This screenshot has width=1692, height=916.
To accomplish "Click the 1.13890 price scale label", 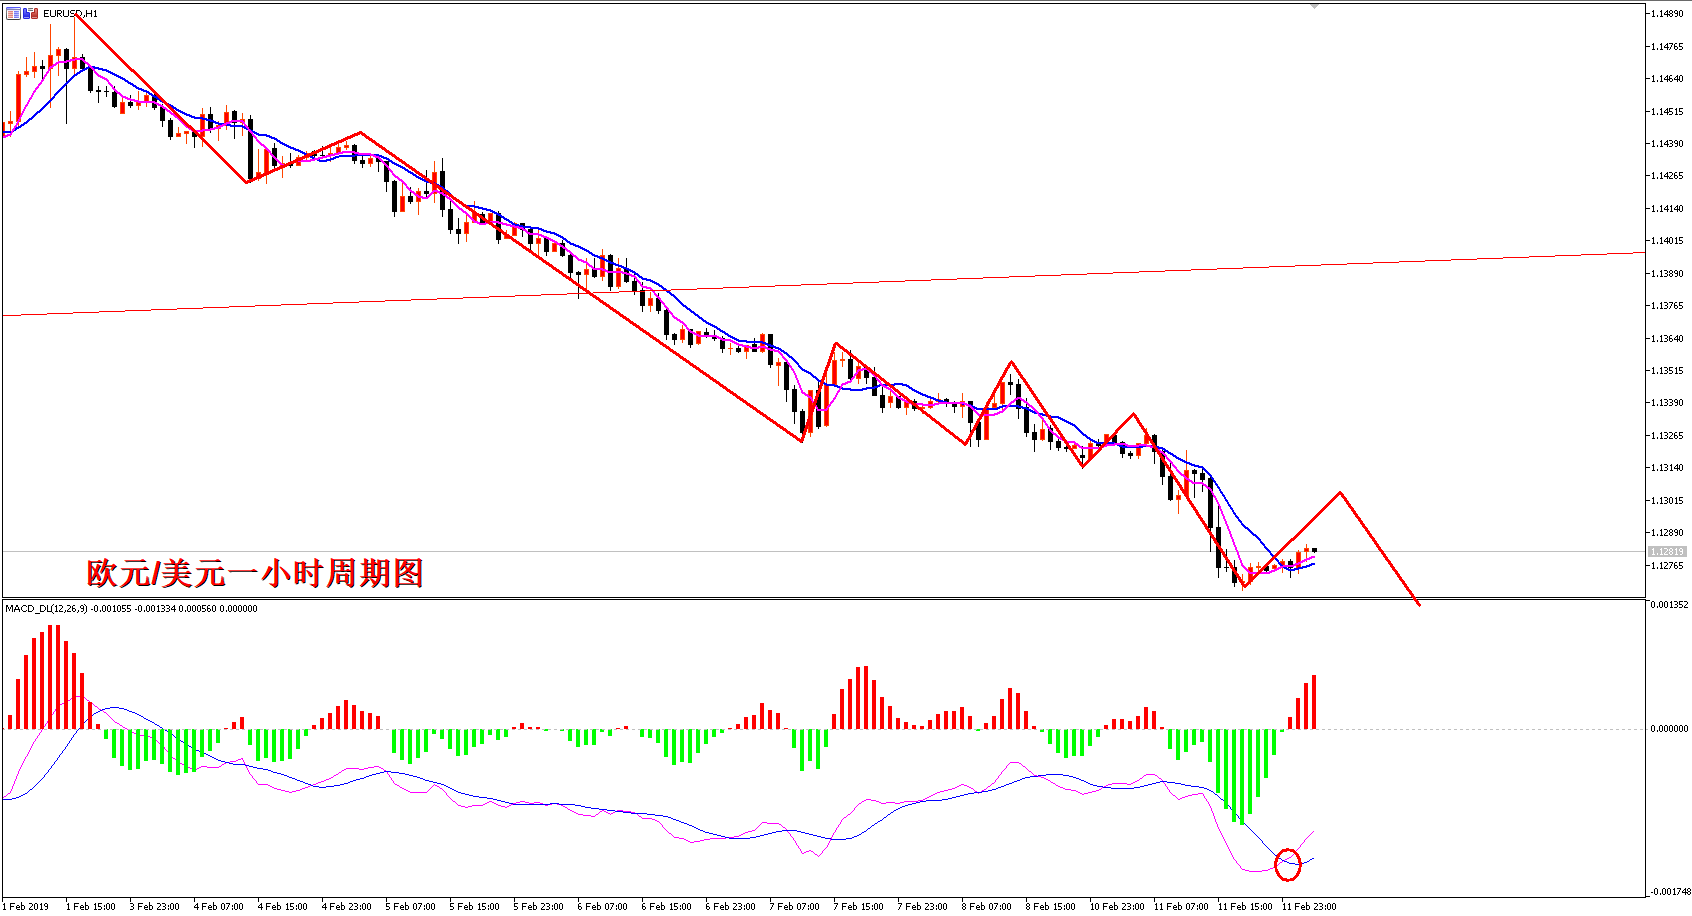I will click(x=1666, y=274).
